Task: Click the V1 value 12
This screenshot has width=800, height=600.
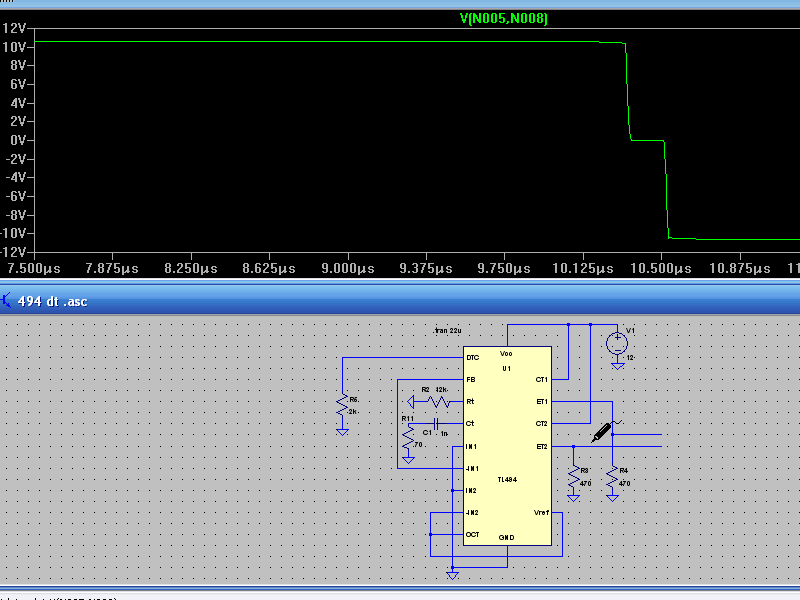Action: pyautogui.click(x=630, y=358)
